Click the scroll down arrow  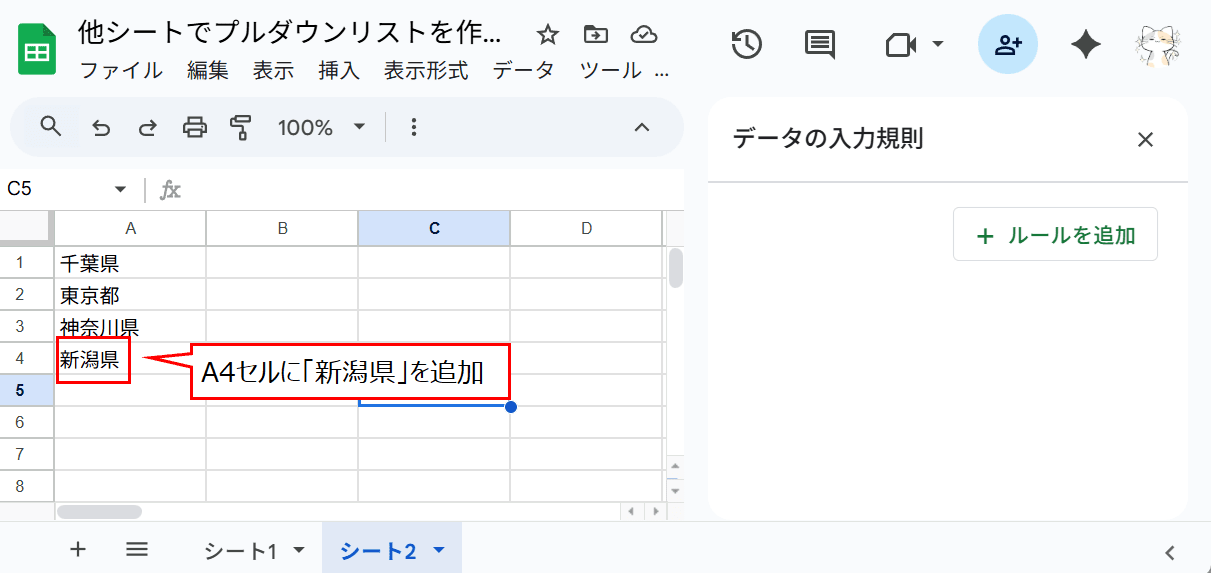675,490
